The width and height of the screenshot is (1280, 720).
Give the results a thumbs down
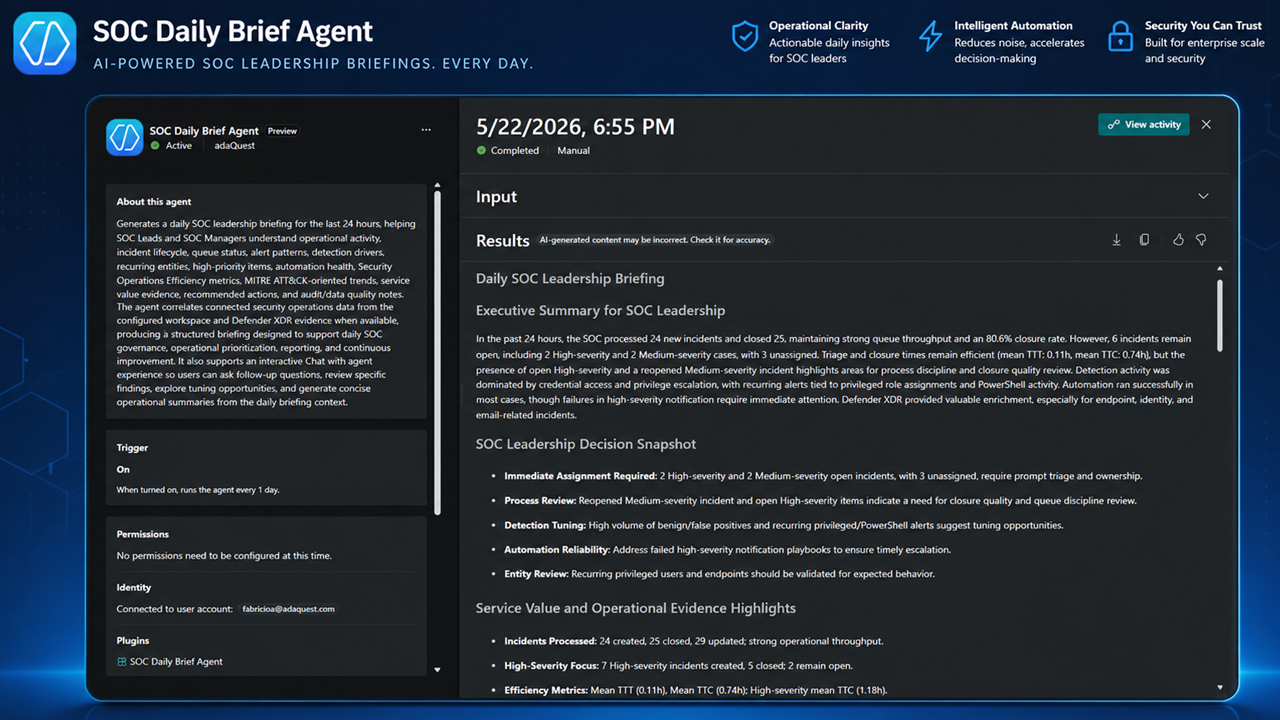tap(1201, 240)
